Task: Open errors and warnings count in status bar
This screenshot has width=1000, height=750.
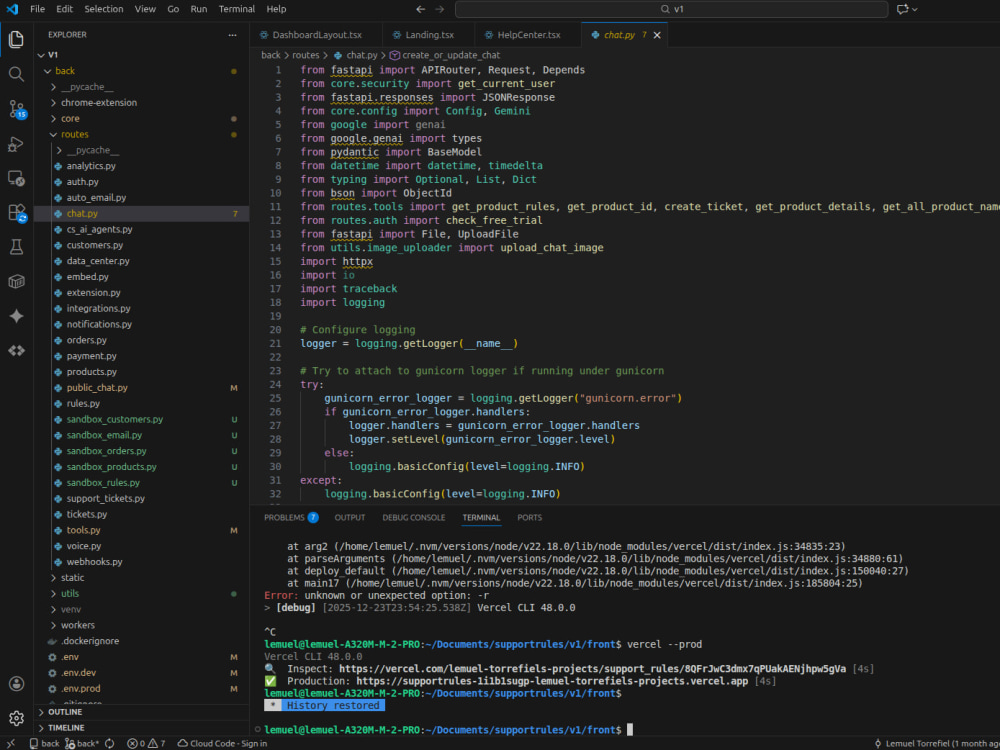Action: (146, 744)
